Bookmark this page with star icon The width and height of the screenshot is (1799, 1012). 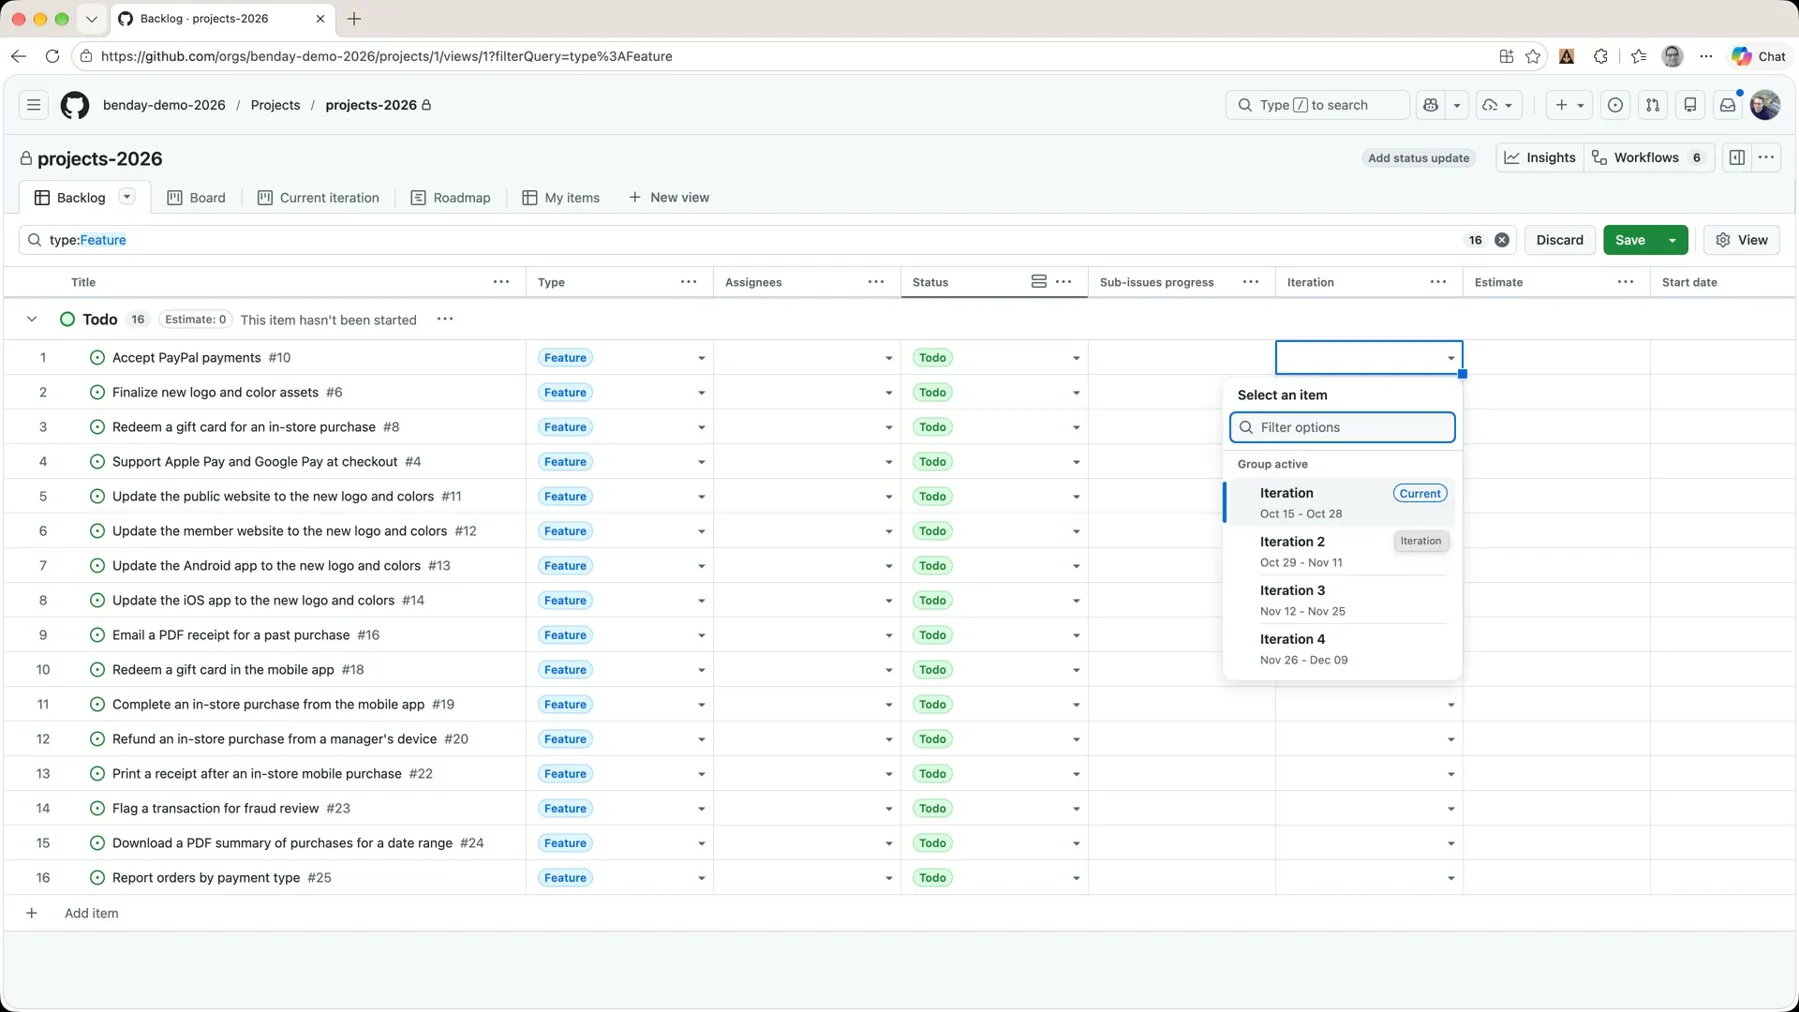pyautogui.click(x=1533, y=57)
